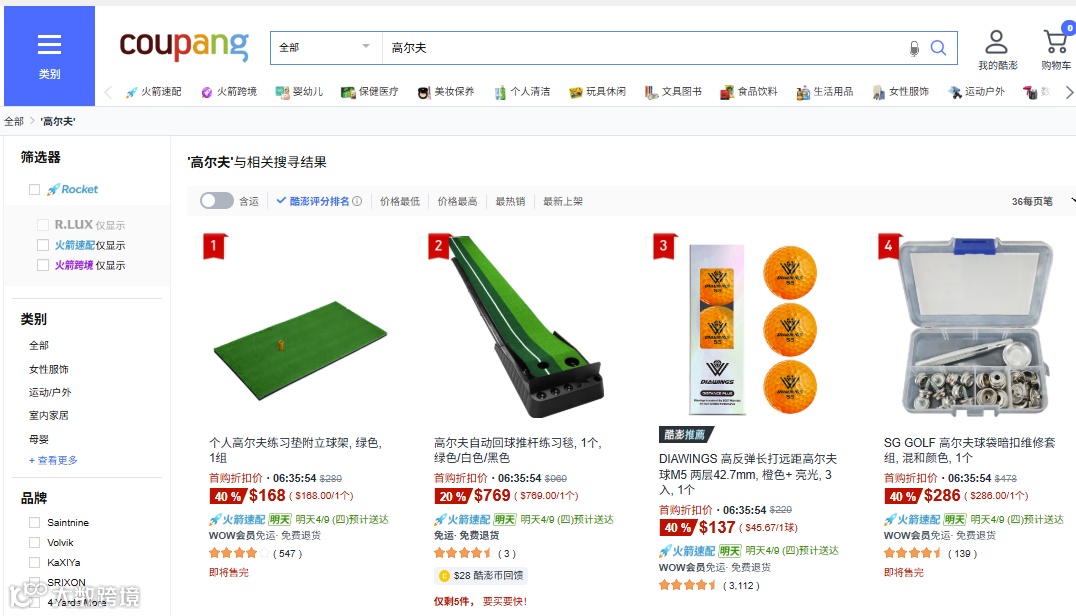This screenshot has width=1076, height=616.
Task: Check the Rocket filter checkbox
Action: [34, 189]
